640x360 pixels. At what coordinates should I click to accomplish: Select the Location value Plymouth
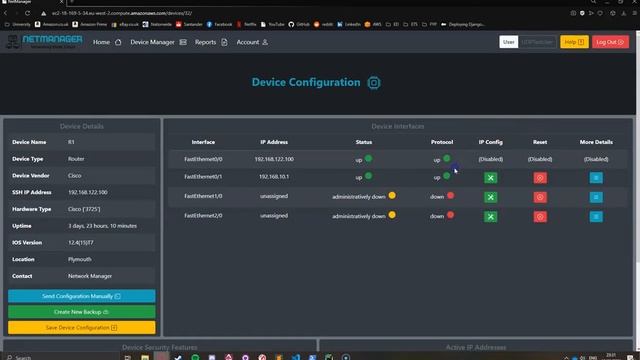click(80, 259)
